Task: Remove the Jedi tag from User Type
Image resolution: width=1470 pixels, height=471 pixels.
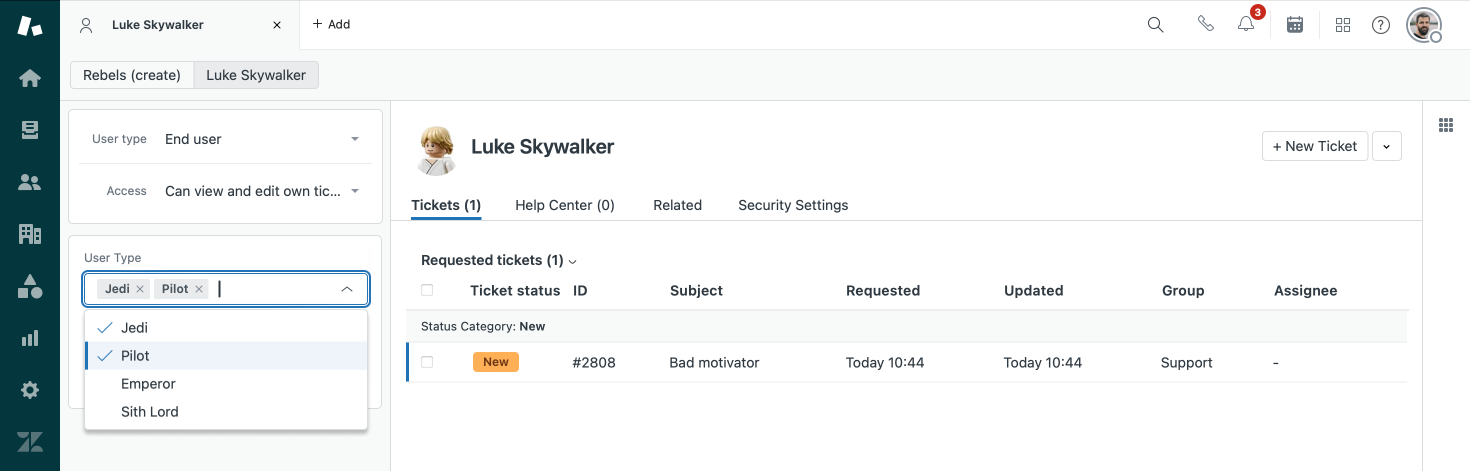Action: [140, 289]
